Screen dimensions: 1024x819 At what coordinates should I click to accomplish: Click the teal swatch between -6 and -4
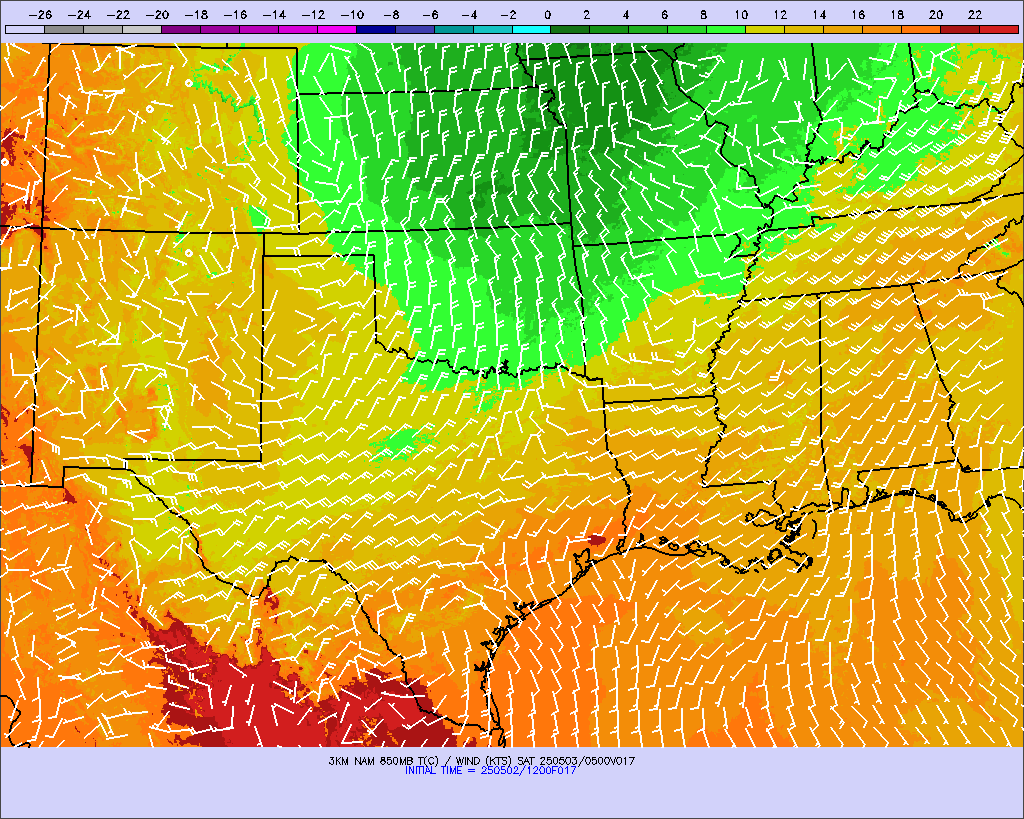(453, 29)
